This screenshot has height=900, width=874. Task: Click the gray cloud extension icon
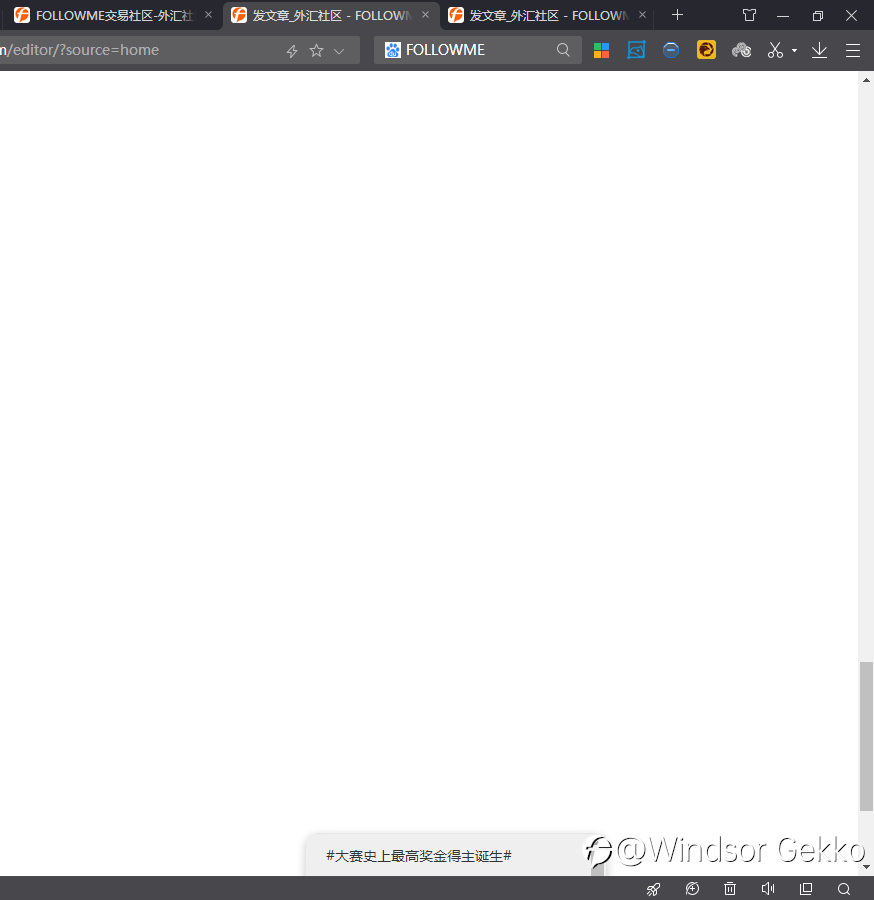741,51
